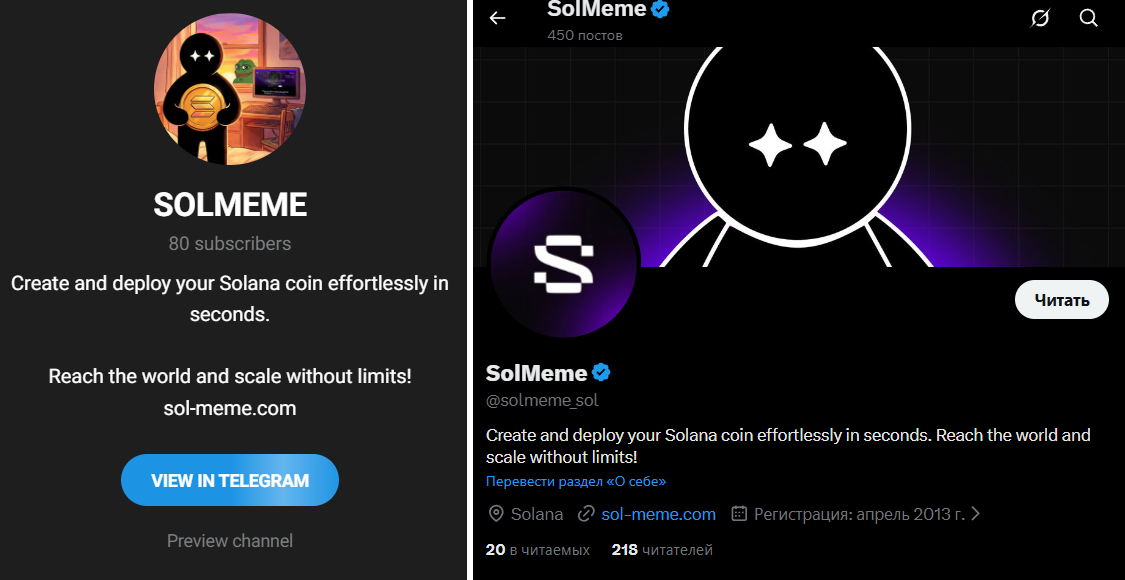Click the SolMeme profile avatar

point(563,263)
